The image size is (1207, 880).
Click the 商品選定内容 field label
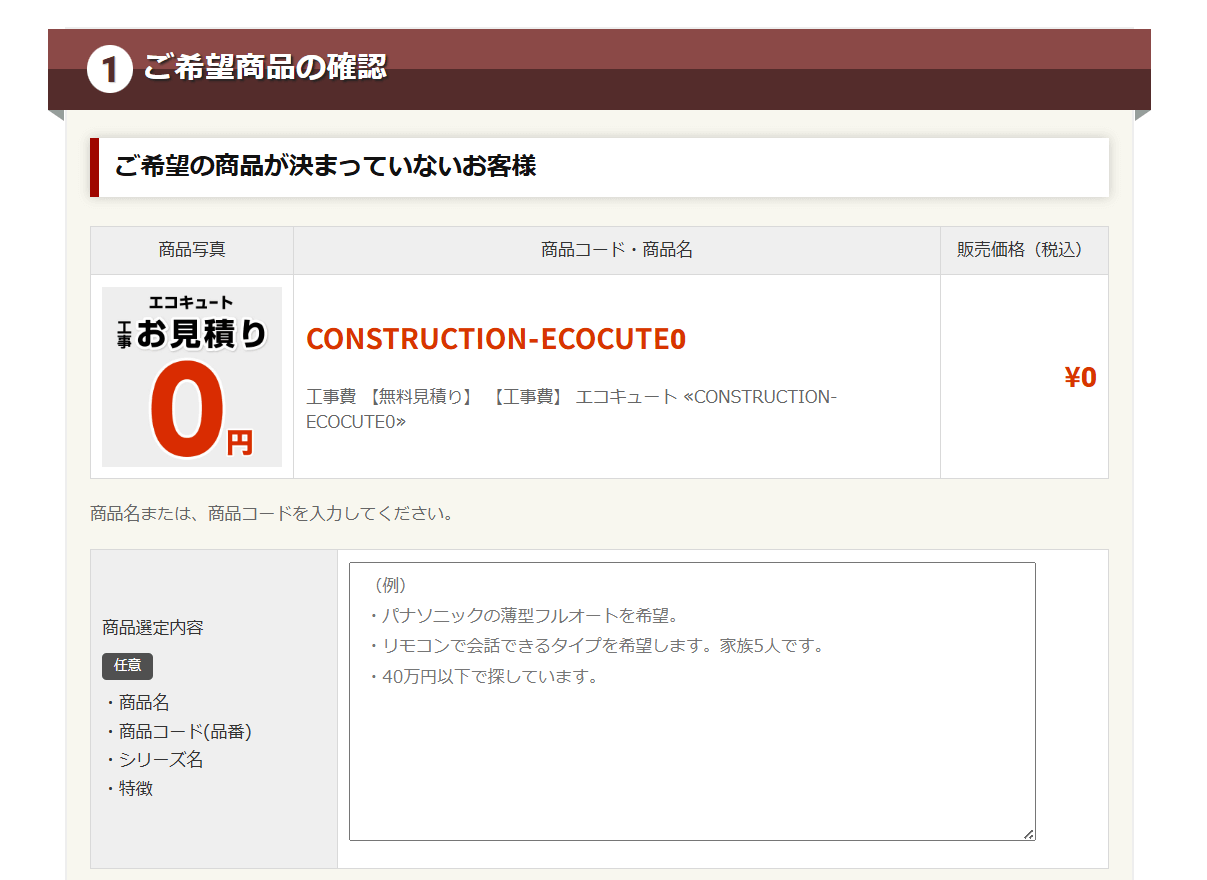(x=152, y=628)
